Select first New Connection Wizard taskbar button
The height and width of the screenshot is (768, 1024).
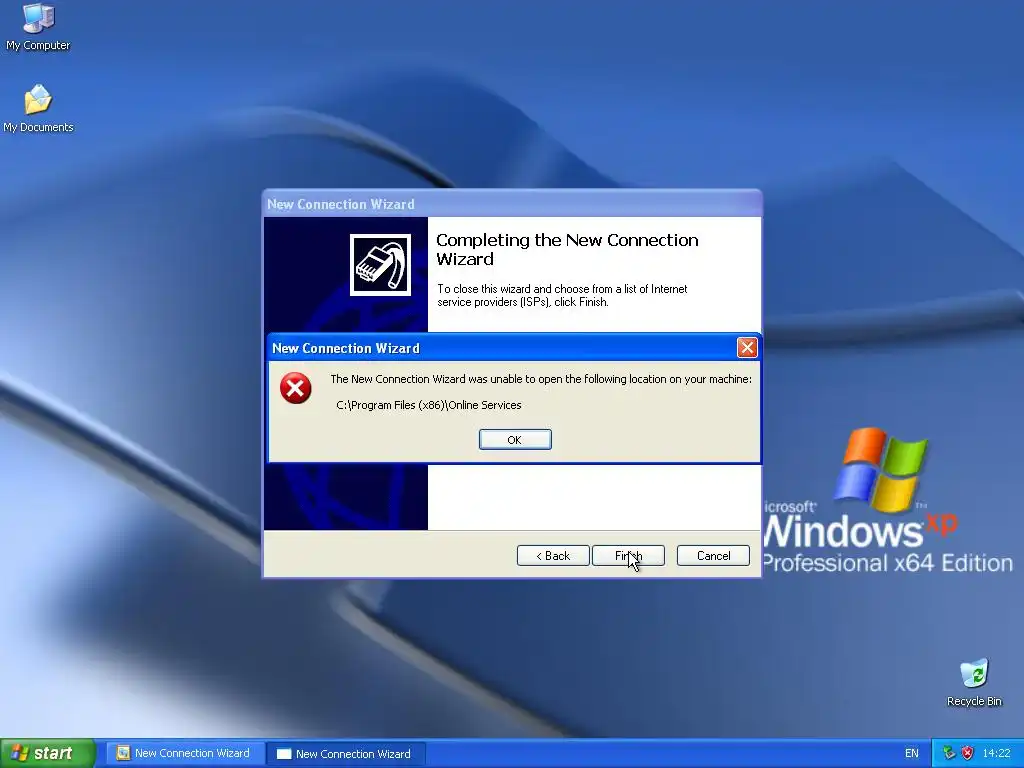point(184,754)
